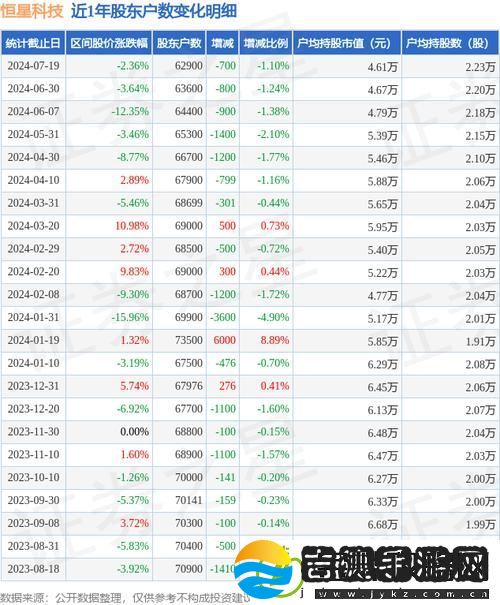The width and height of the screenshot is (500, 605).
Task: Select the date cell 2023-08-18
Action: [34, 569]
